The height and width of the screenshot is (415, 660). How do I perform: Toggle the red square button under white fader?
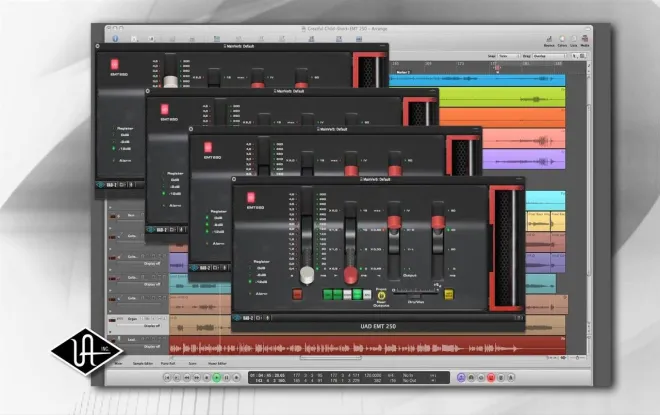(x=297, y=294)
